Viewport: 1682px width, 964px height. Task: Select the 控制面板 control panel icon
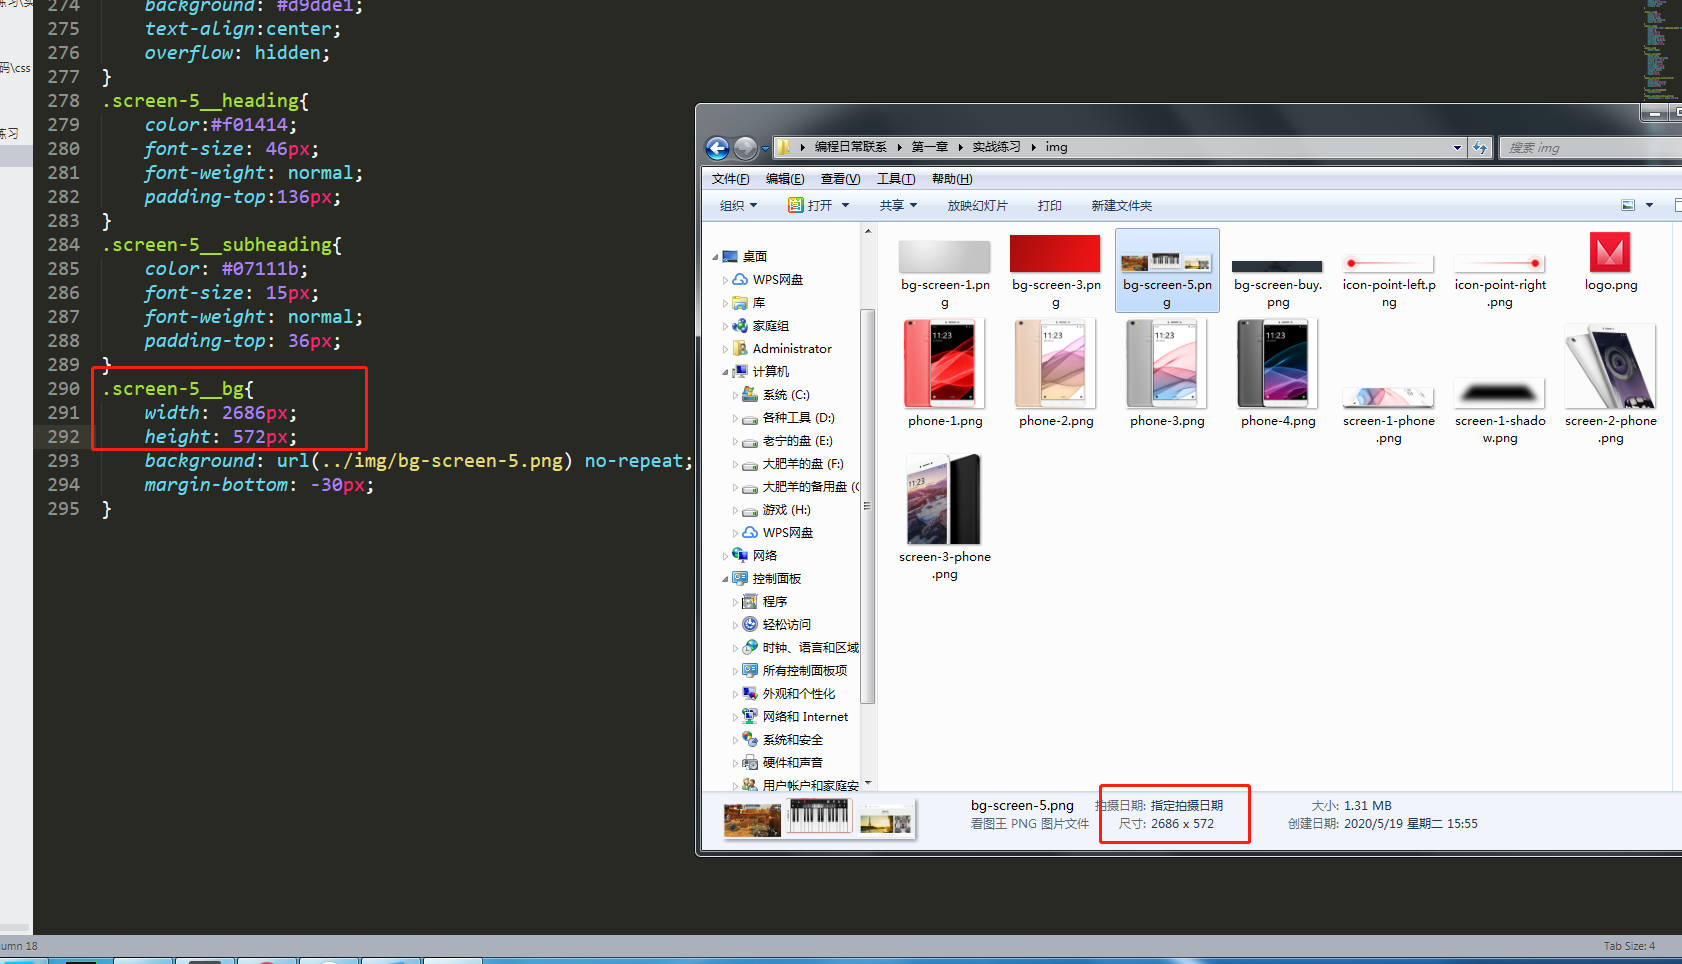click(x=740, y=579)
